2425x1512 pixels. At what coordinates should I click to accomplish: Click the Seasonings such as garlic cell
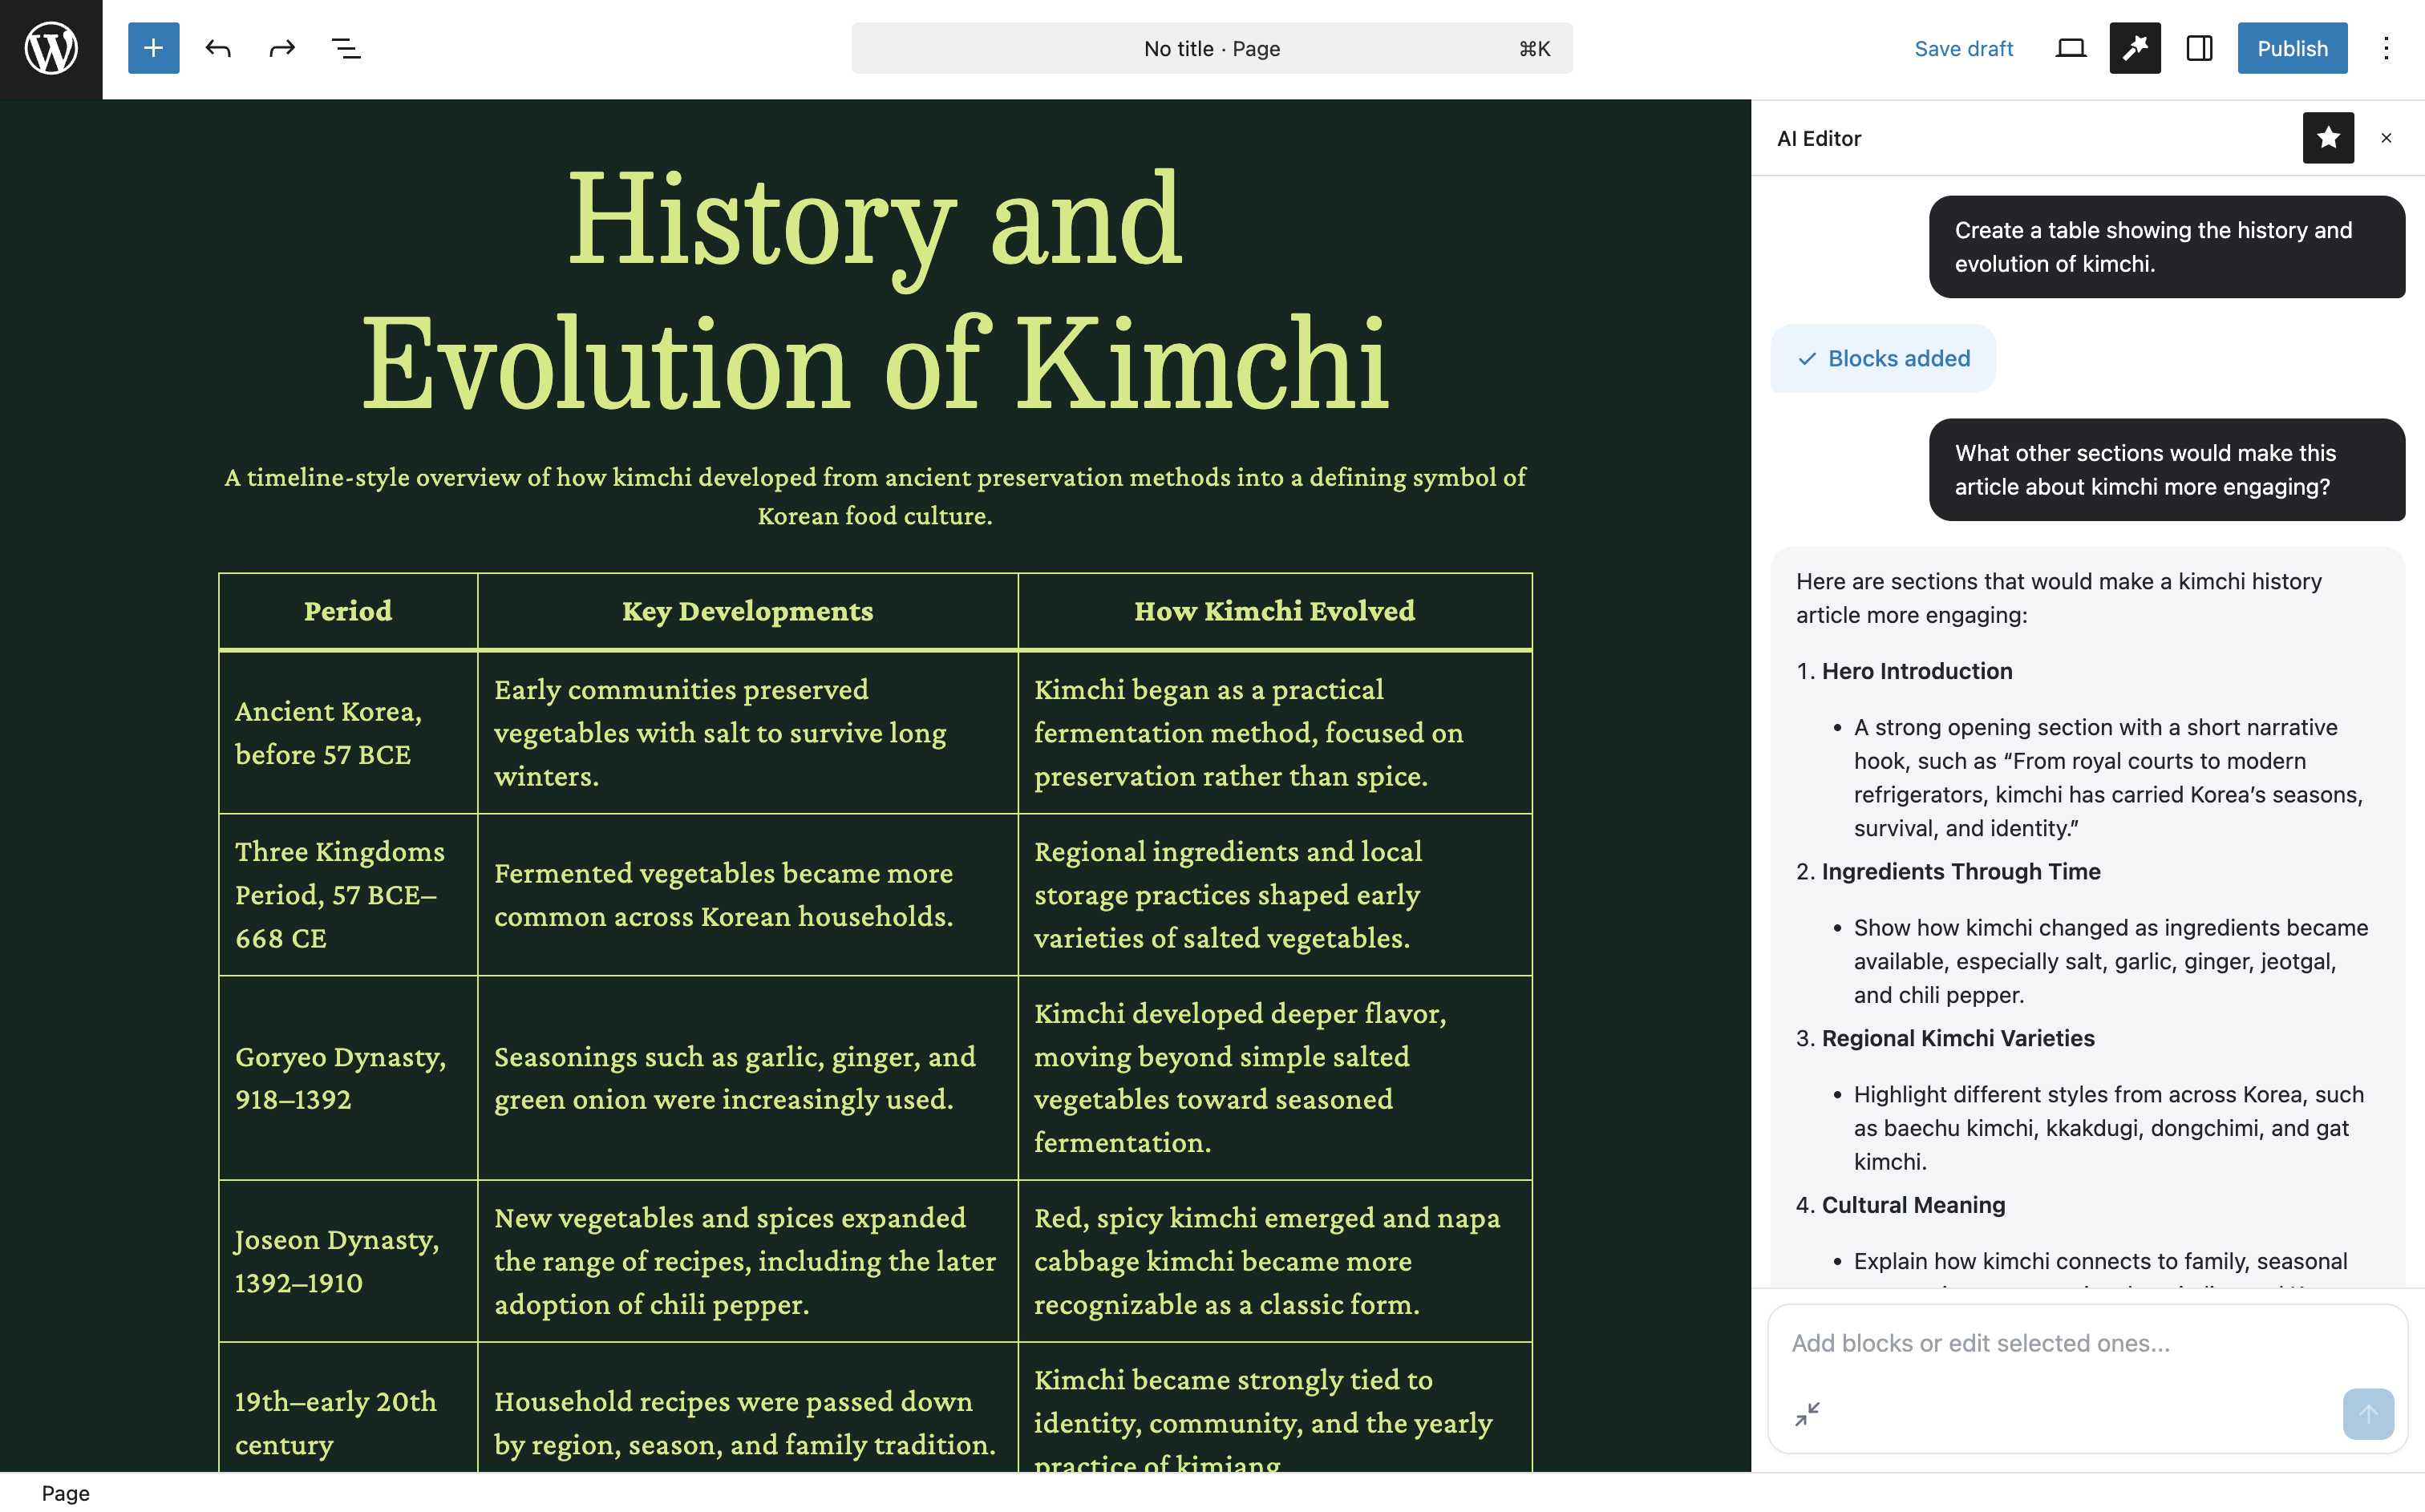point(748,1078)
